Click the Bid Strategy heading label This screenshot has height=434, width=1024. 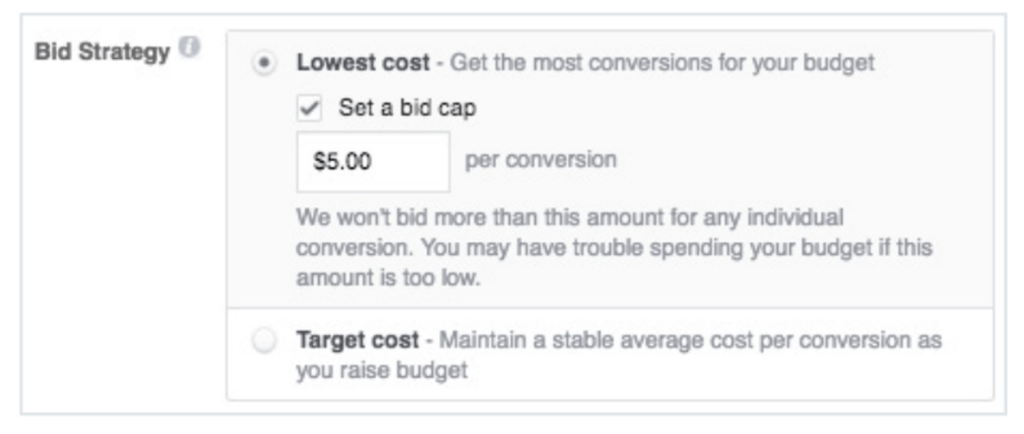pyautogui.click(x=102, y=52)
